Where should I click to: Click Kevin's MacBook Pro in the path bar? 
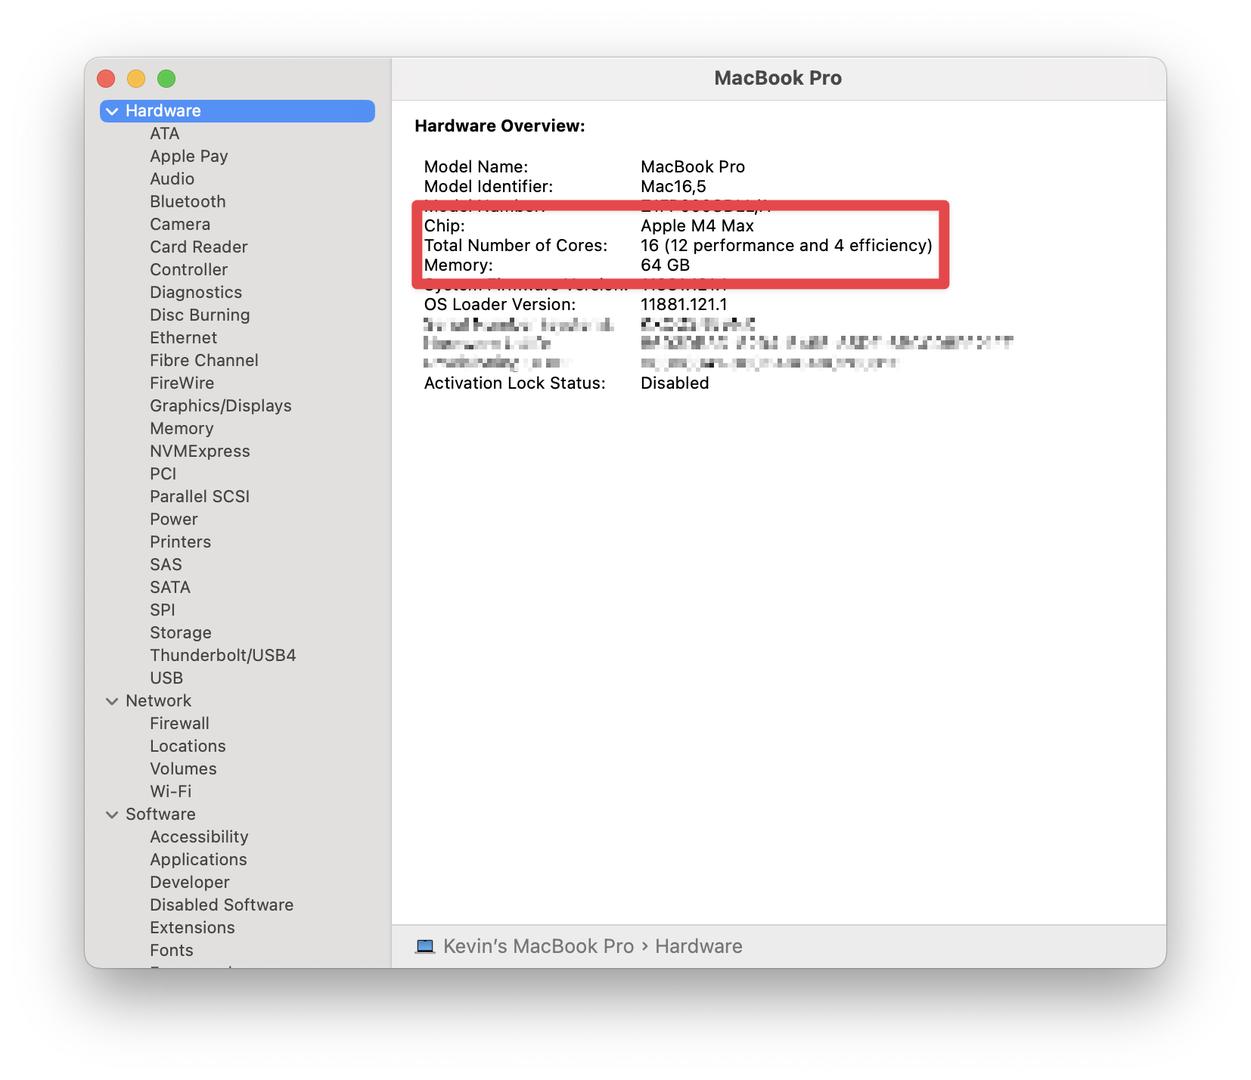pyautogui.click(x=538, y=946)
